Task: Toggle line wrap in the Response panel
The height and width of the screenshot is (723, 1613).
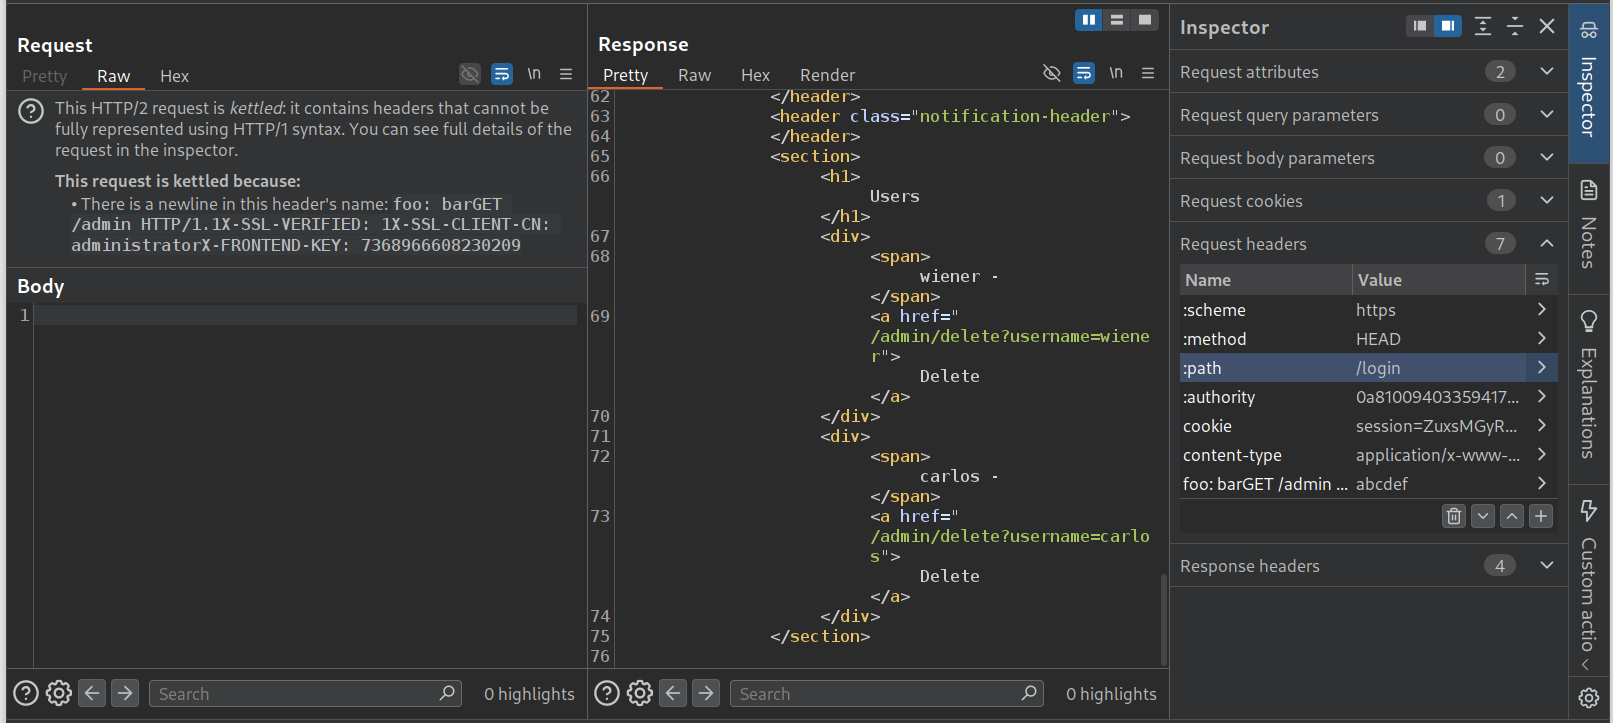Action: pyautogui.click(x=1083, y=73)
